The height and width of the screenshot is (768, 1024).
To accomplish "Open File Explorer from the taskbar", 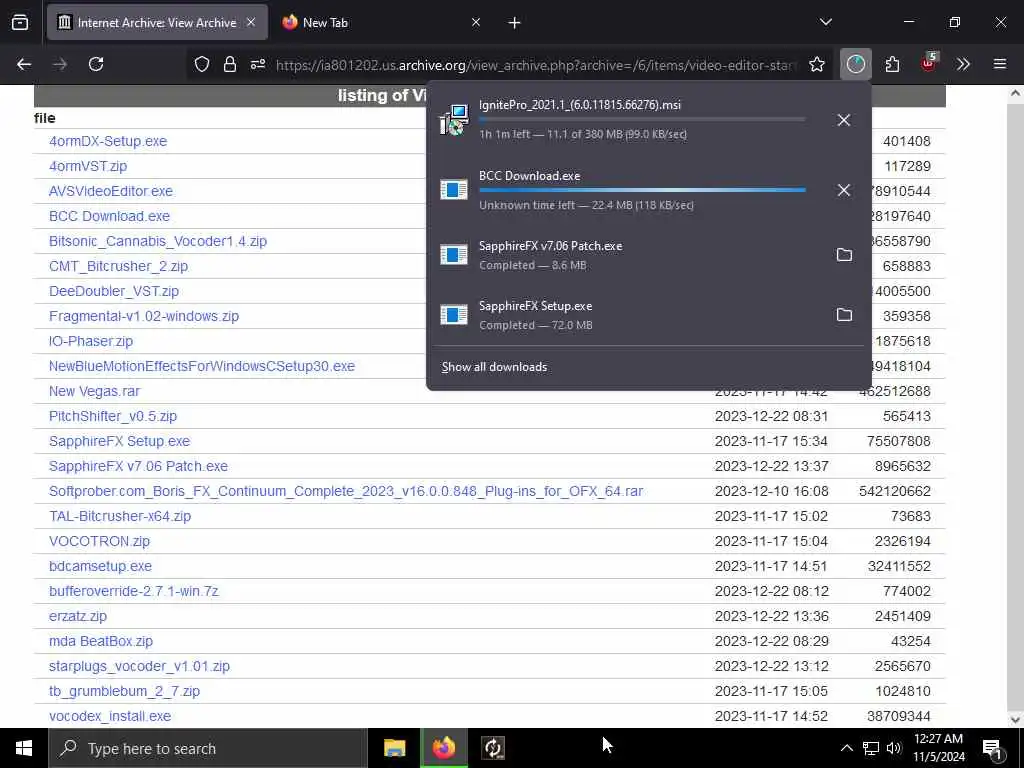I will tap(394, 748).
